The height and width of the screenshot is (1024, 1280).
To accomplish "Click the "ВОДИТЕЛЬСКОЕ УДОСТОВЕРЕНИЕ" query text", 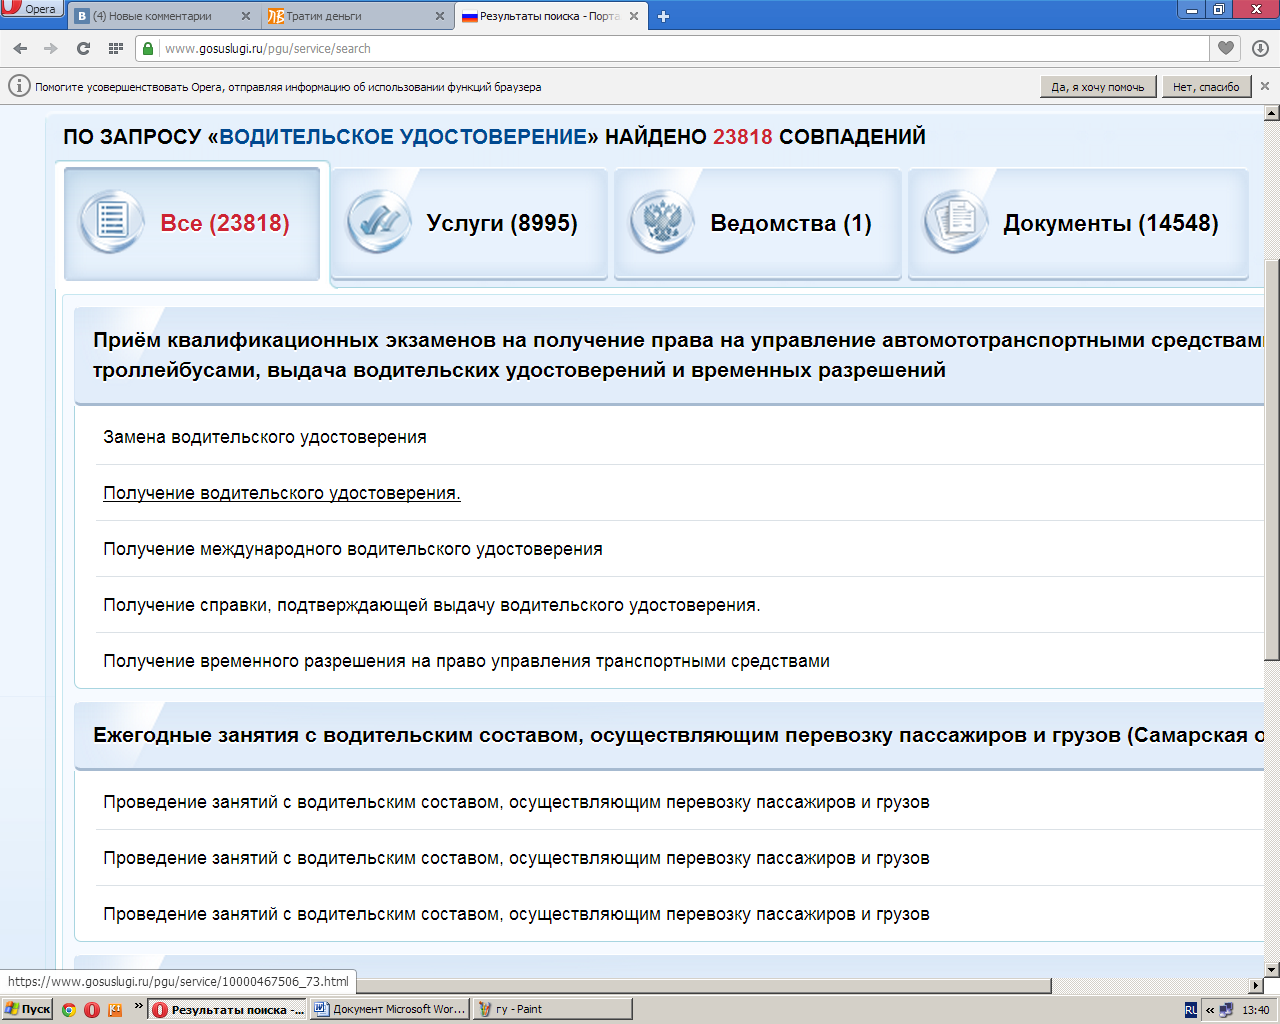I will 403,137.
